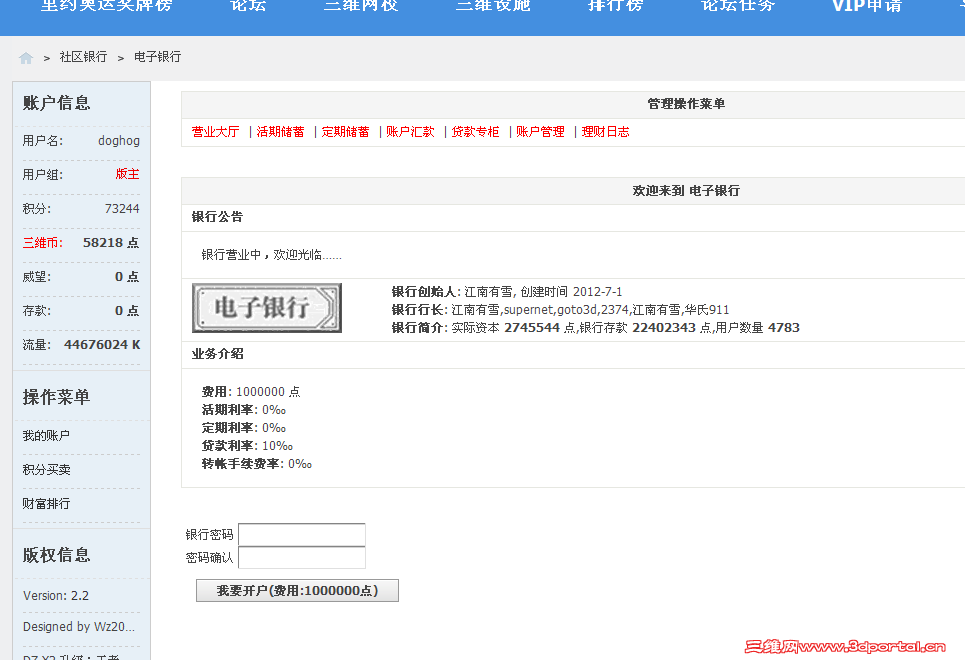Go to 理财日志 in management menu
This screenshot has height=660, width=965.
[x=606, y=132]
